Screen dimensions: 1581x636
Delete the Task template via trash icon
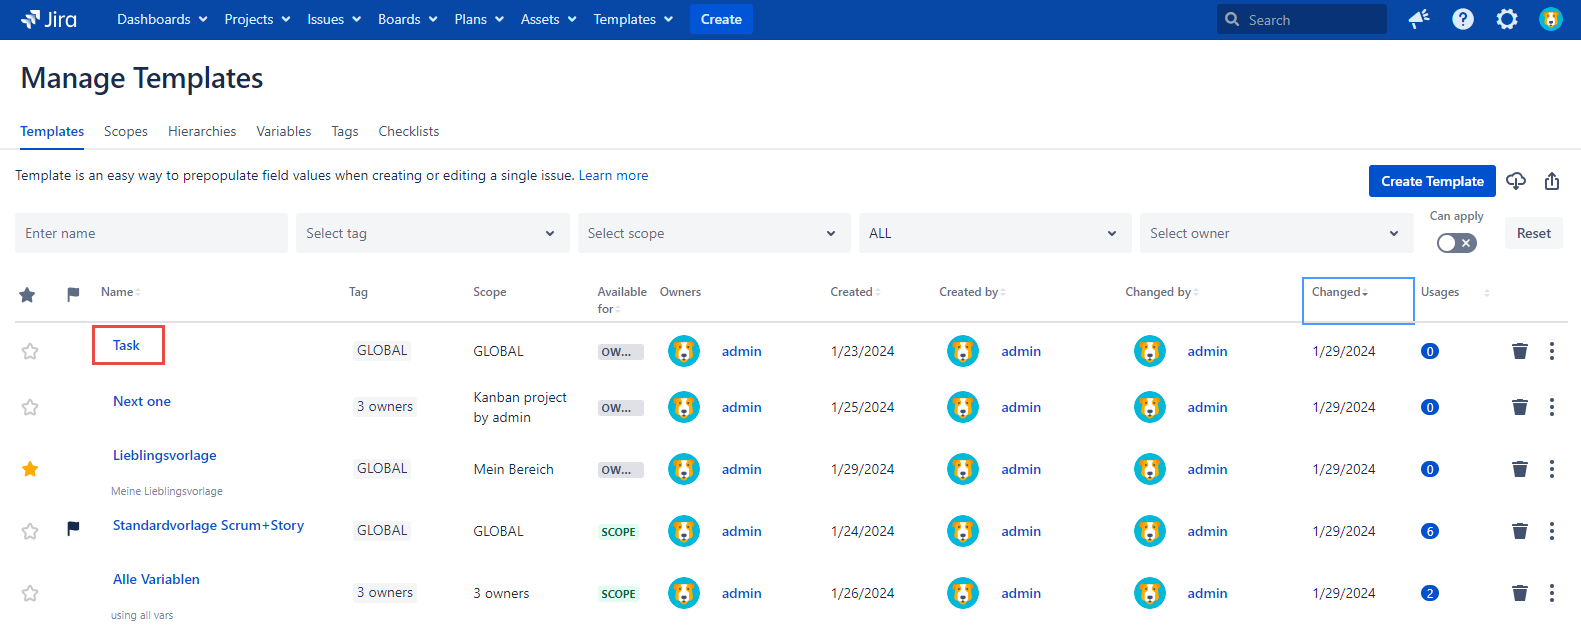1519,351
